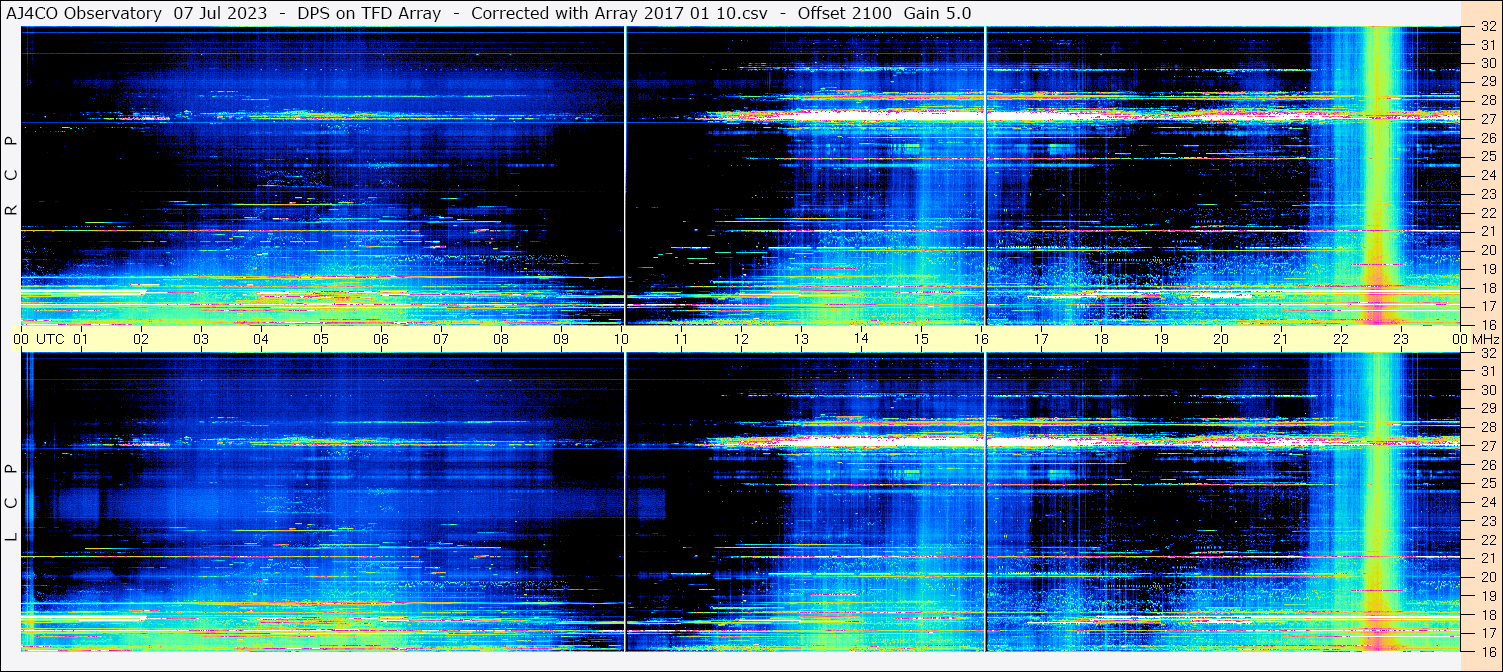Click 21 MHz tick in LCP panel
This screenshot has width=1503, height=672.
tap(1488, 558)
